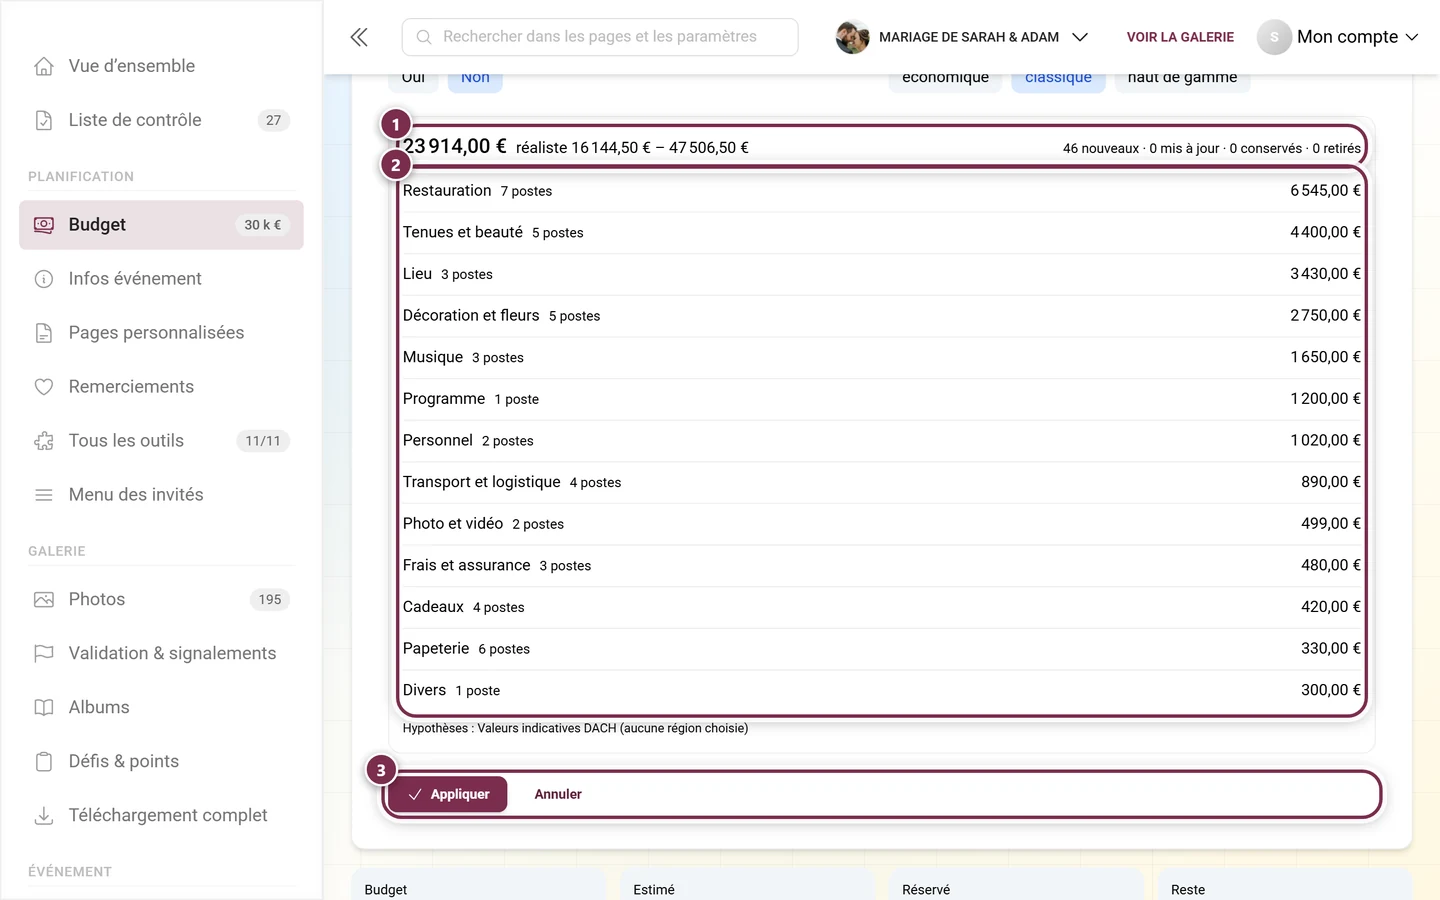1440x900 pixels.
Task: Open Vue d'ensemble in the sidebar
Action: coord(161,66)
